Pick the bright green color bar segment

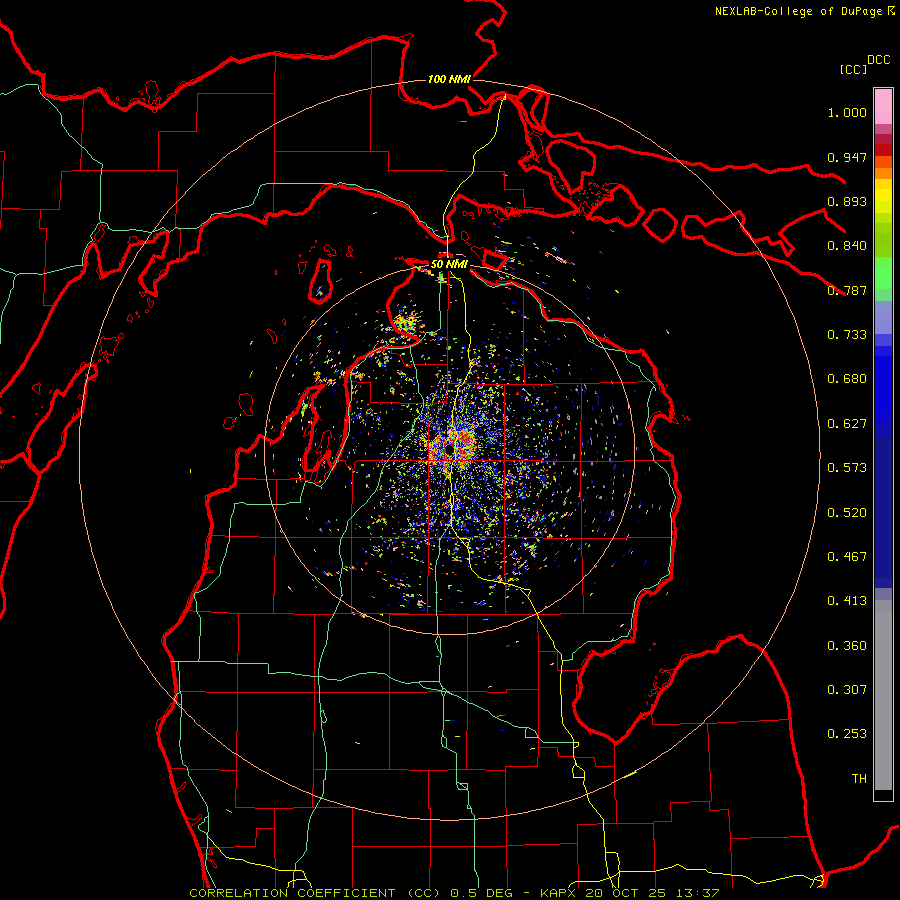pos(883,273)
